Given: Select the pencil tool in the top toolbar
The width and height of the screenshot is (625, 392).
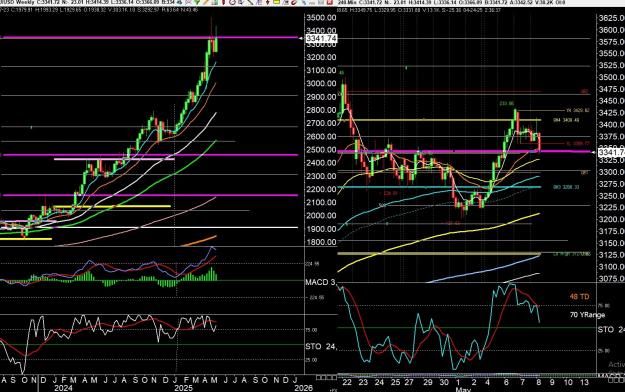Looking at the screenshot, I should tap(206, 2).
